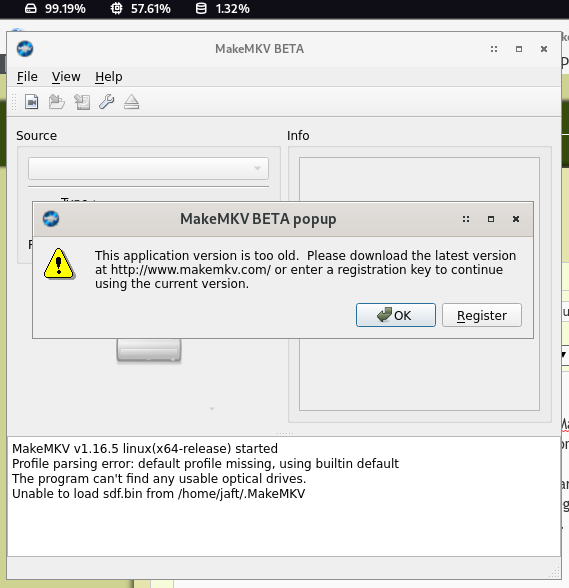Maximize the MakeMKV BETA popup dialog
The width and height of the screenshot is (569, 588).
(491, 219)
